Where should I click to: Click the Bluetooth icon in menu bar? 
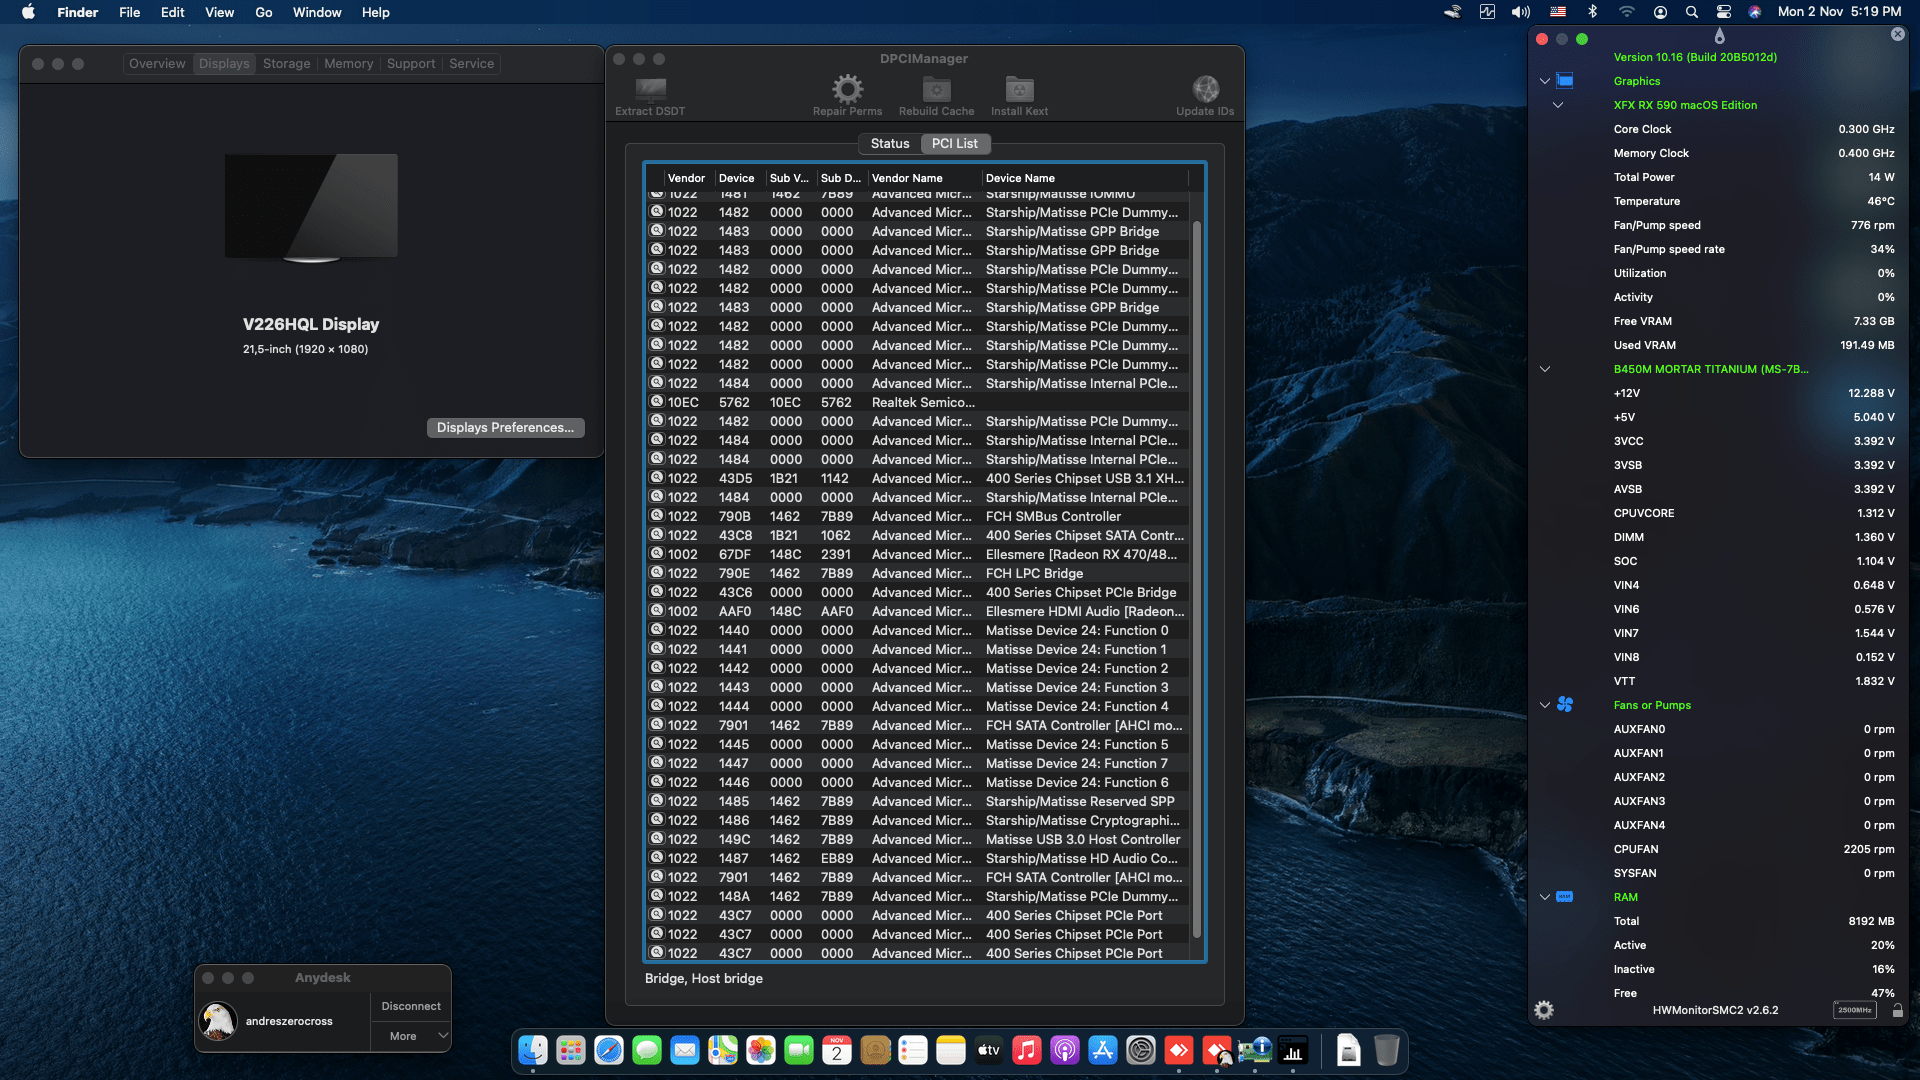point(1593,12)
